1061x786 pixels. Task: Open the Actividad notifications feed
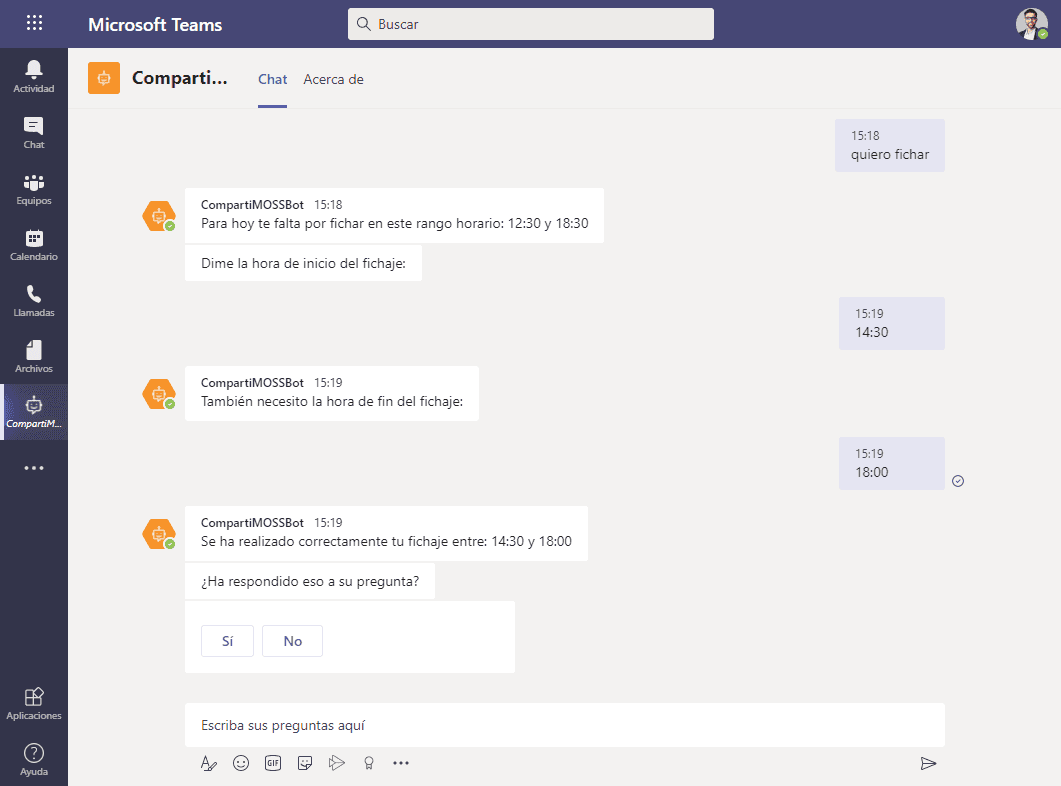34,76
